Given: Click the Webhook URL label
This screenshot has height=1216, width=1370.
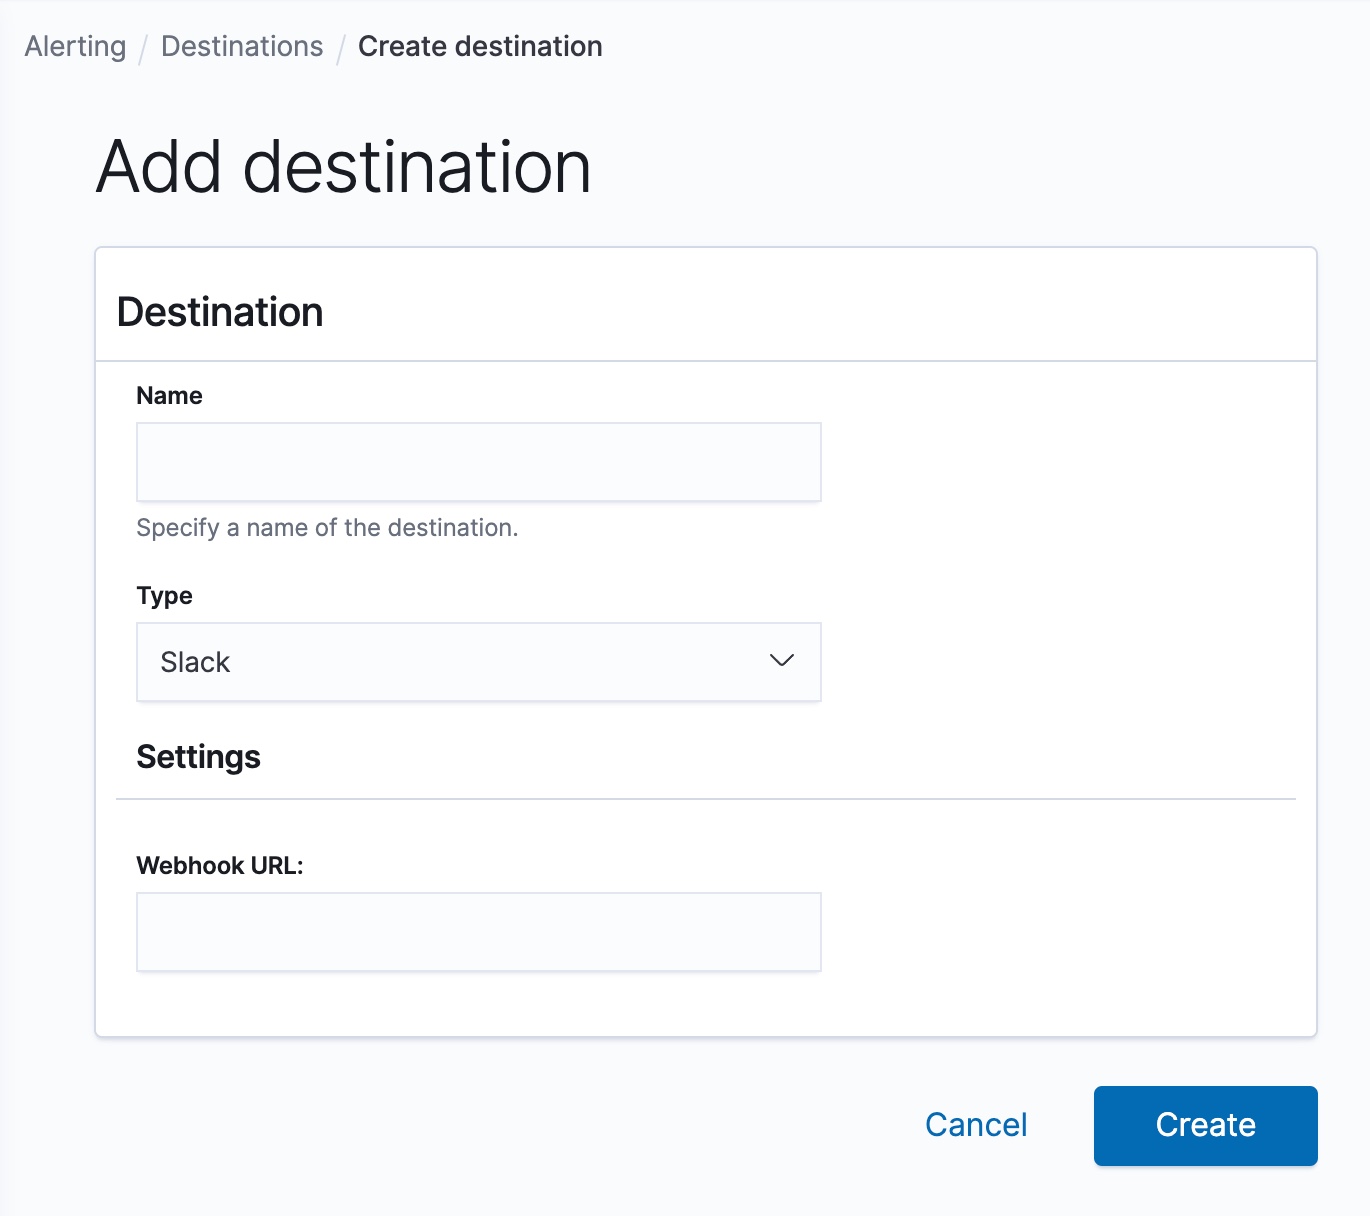Looking at the screenshot, I should click(219, 866).
